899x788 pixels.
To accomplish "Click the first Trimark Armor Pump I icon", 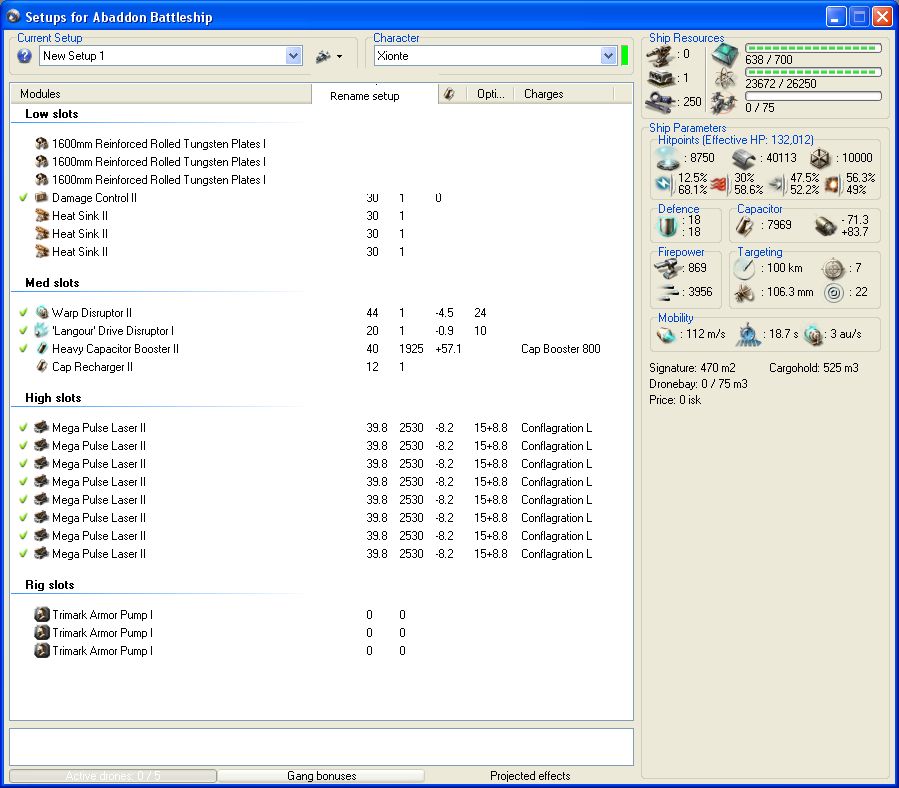I will 41,615.
